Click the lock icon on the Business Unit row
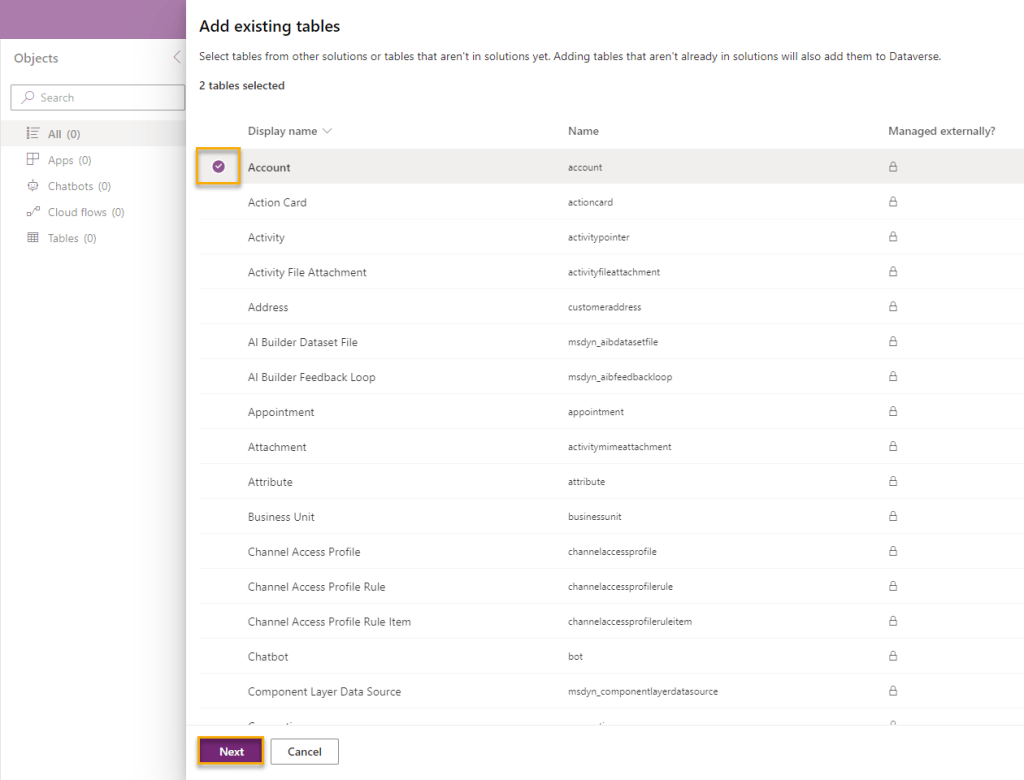 891,516
